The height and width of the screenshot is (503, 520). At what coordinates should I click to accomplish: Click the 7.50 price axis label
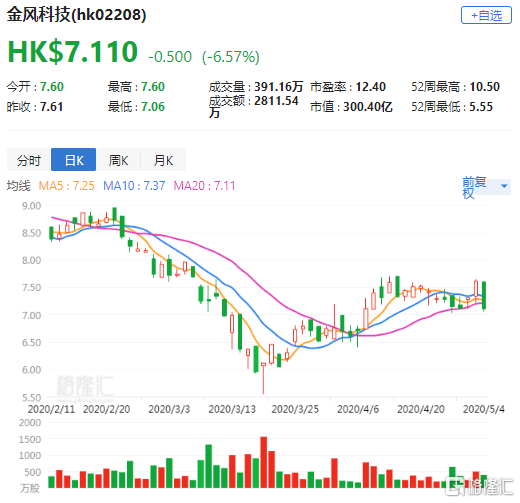[32, 288]
